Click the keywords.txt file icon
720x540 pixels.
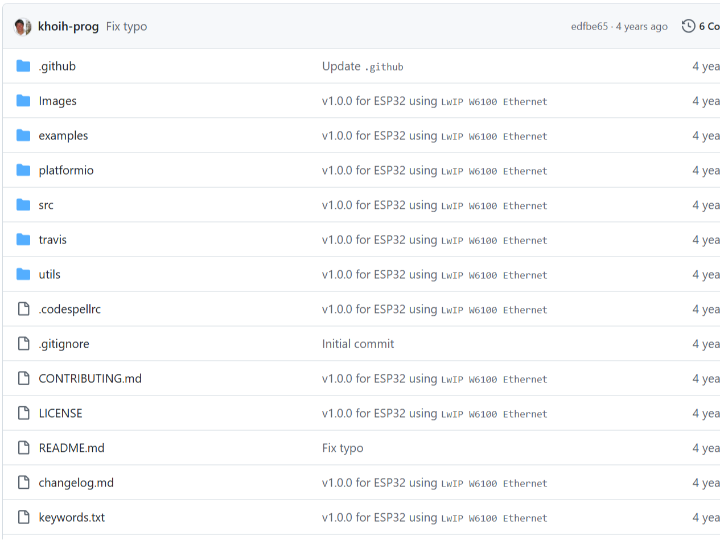pyautogui.click(x=23, y=517)
